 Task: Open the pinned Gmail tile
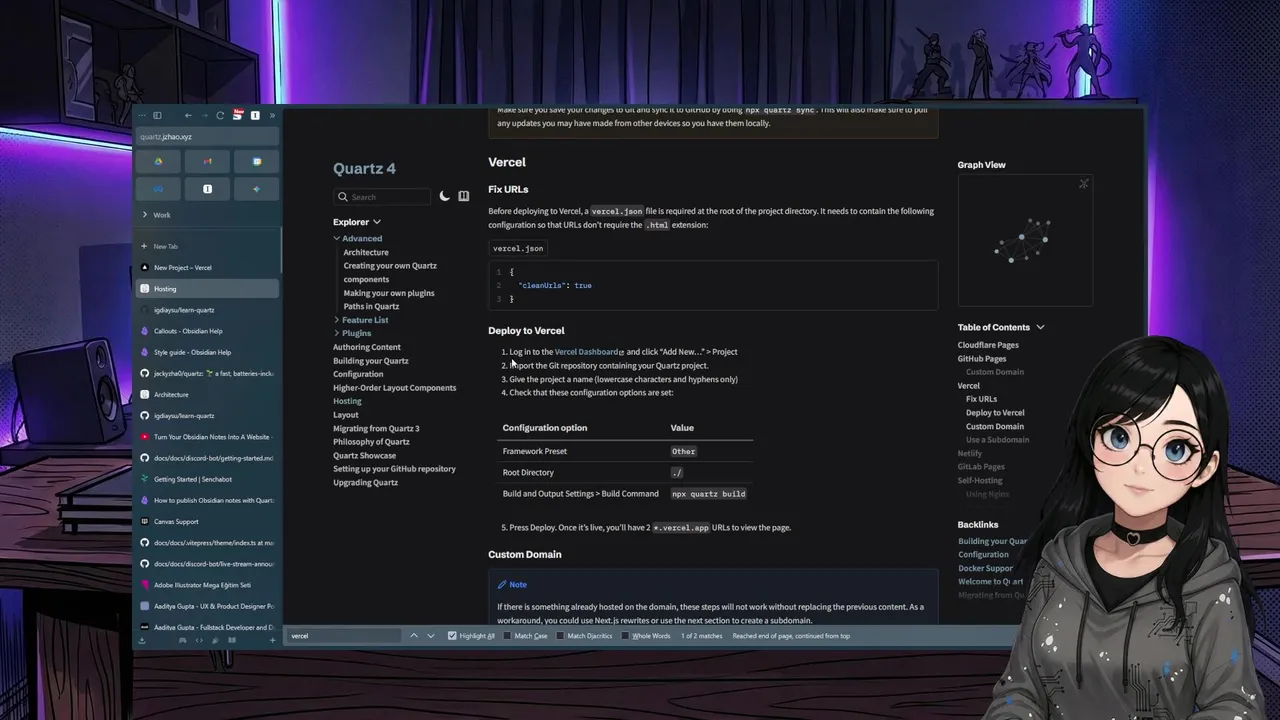[x=207, y=161]
